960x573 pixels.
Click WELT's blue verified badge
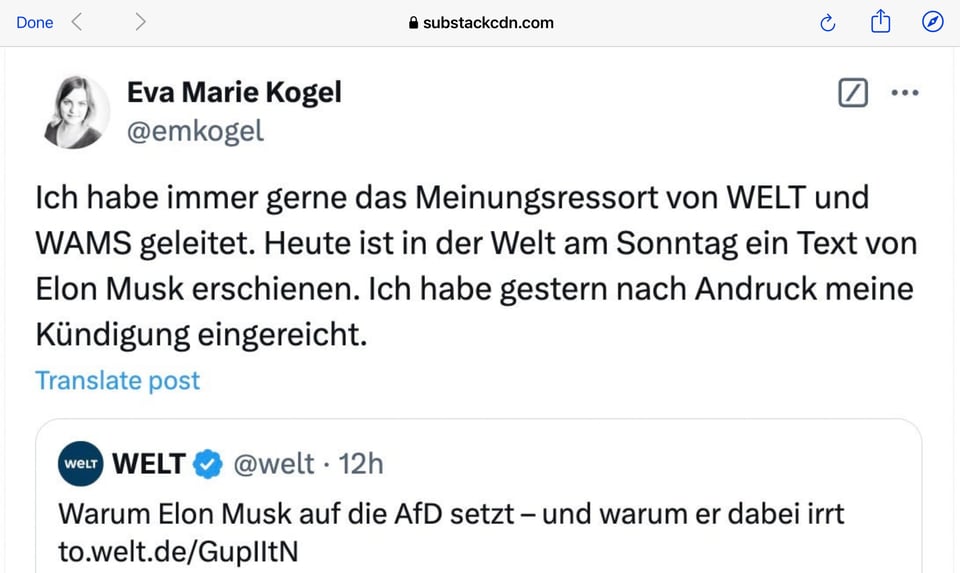(x=207, y=464)
